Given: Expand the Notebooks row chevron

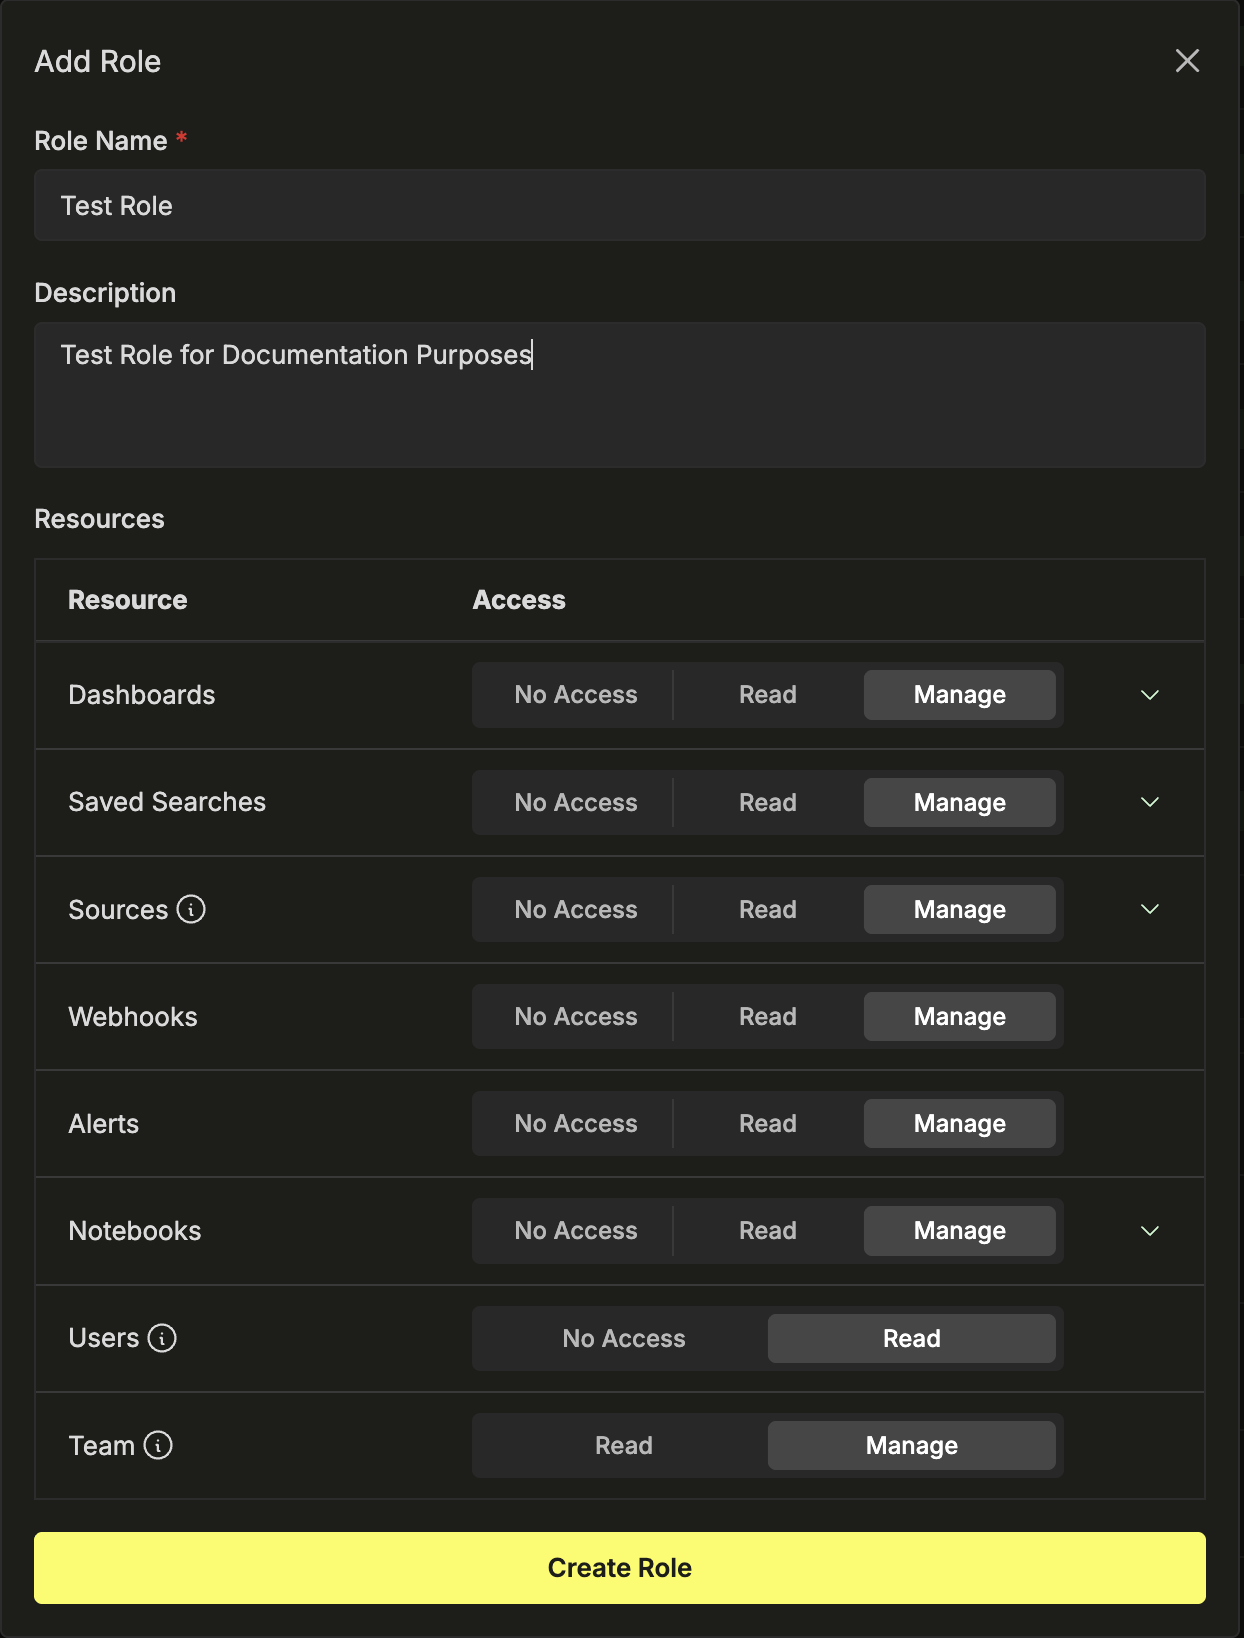Looking at the screenshot, I should point(1150,1231).
